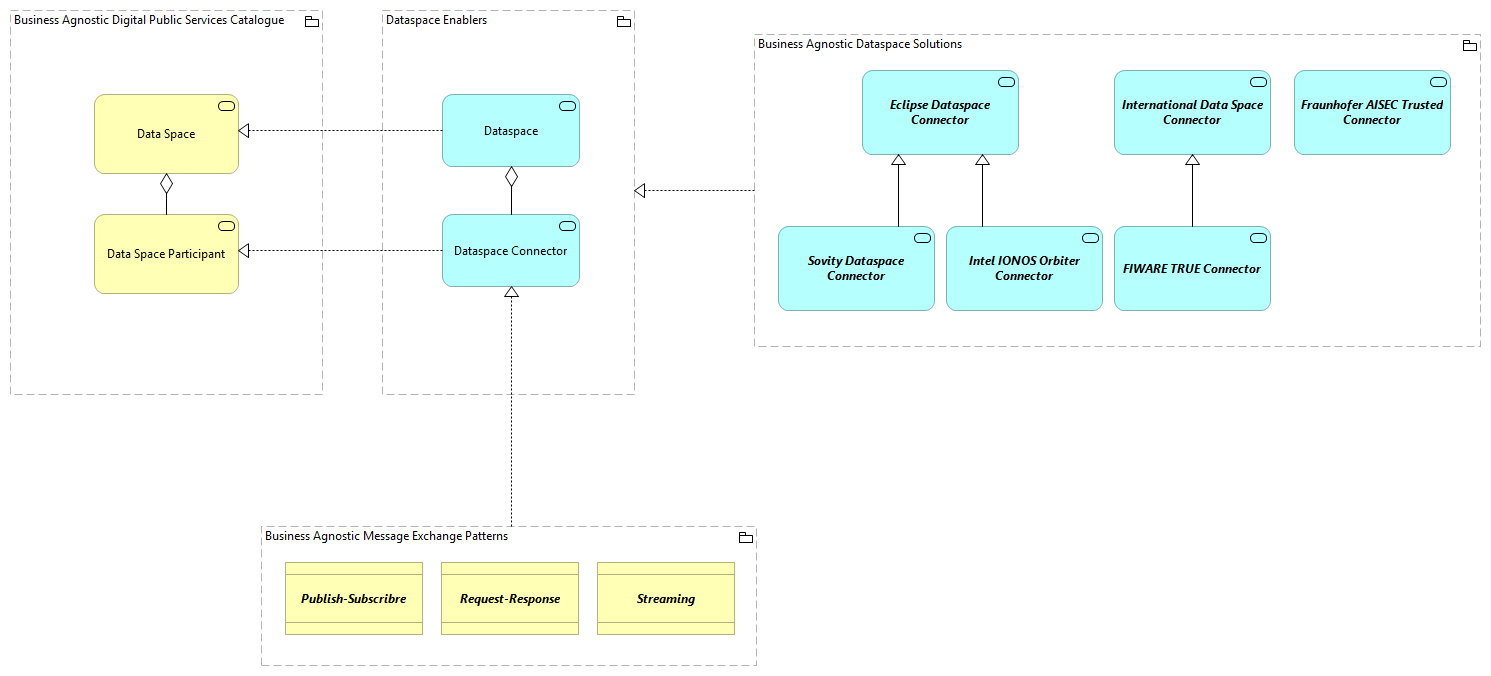Image resolution: width=1491 pixels, height=676 pixels.
Task: Click aggregation diamond below Data Space
Action: tap(166, 184)
